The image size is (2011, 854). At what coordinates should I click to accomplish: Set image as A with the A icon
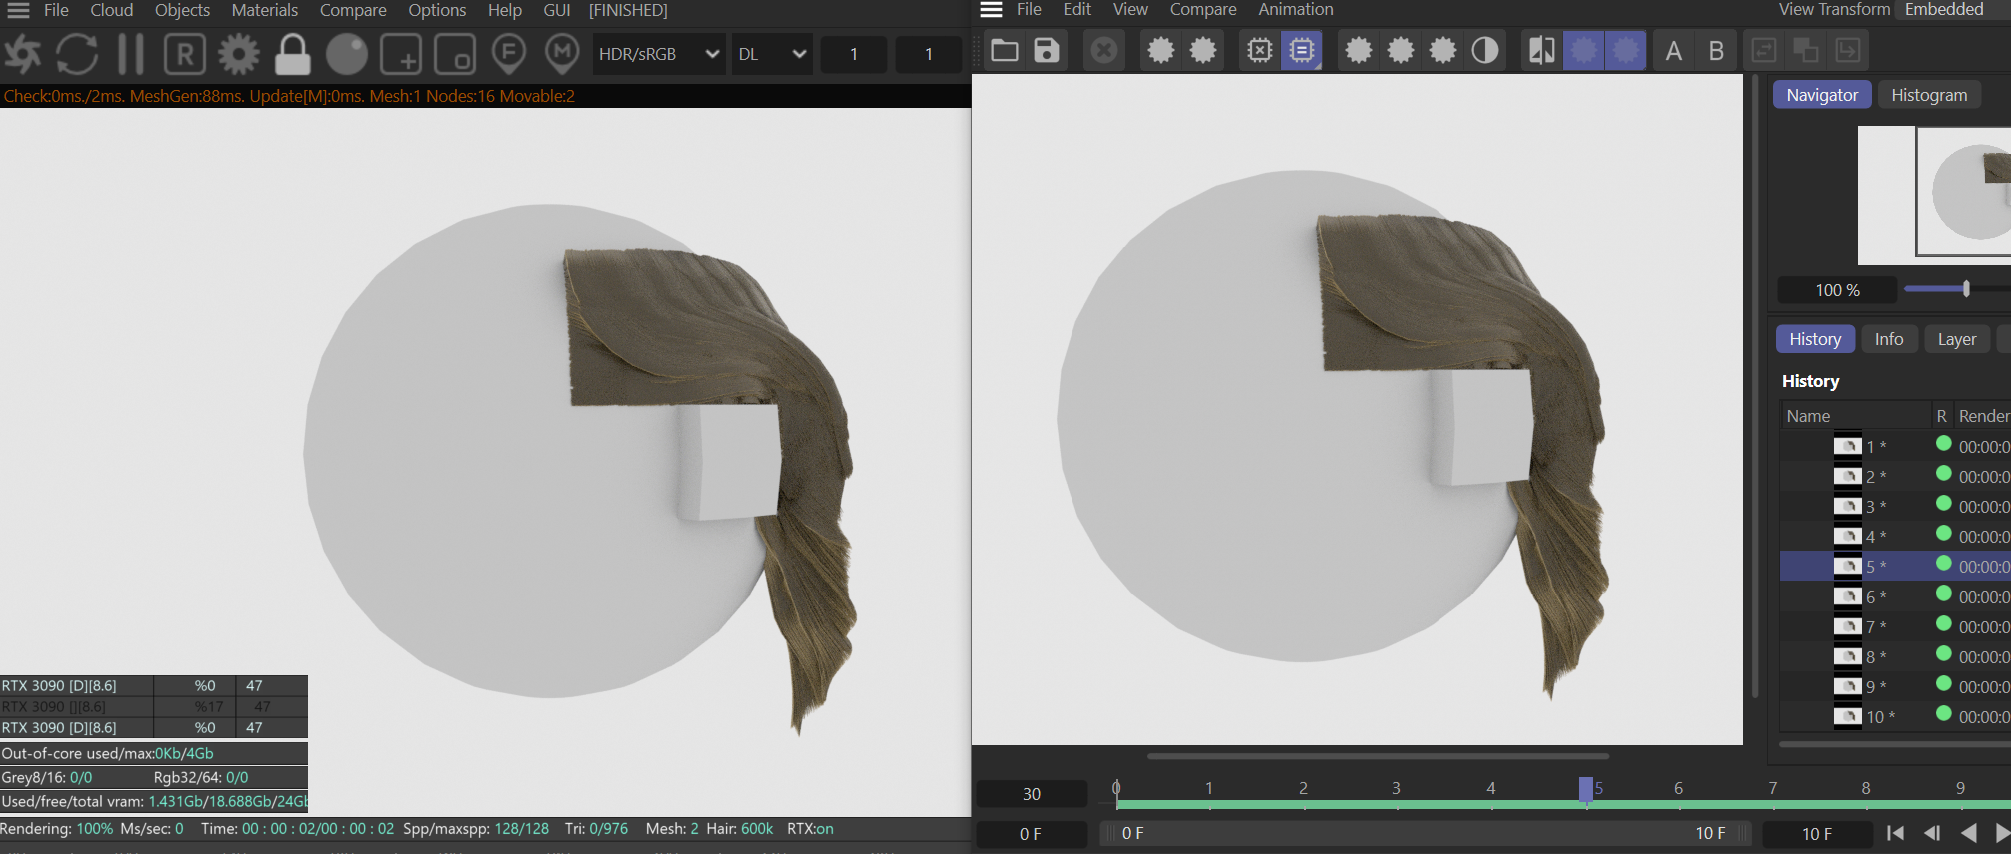1673,50
